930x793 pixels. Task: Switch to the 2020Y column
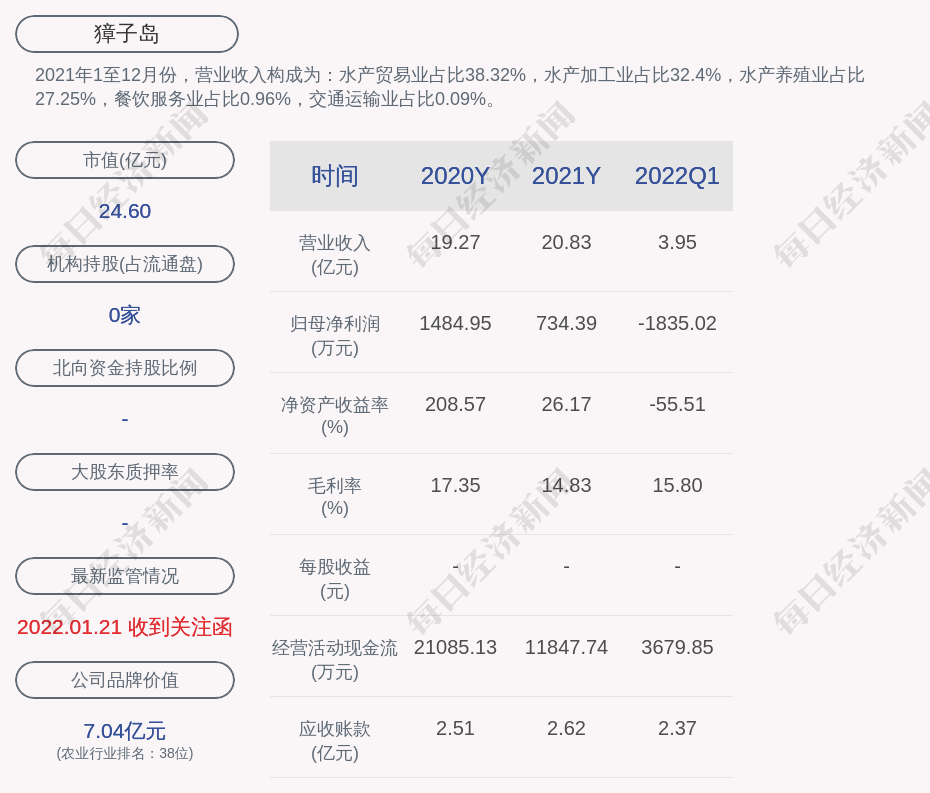point(455,176)
